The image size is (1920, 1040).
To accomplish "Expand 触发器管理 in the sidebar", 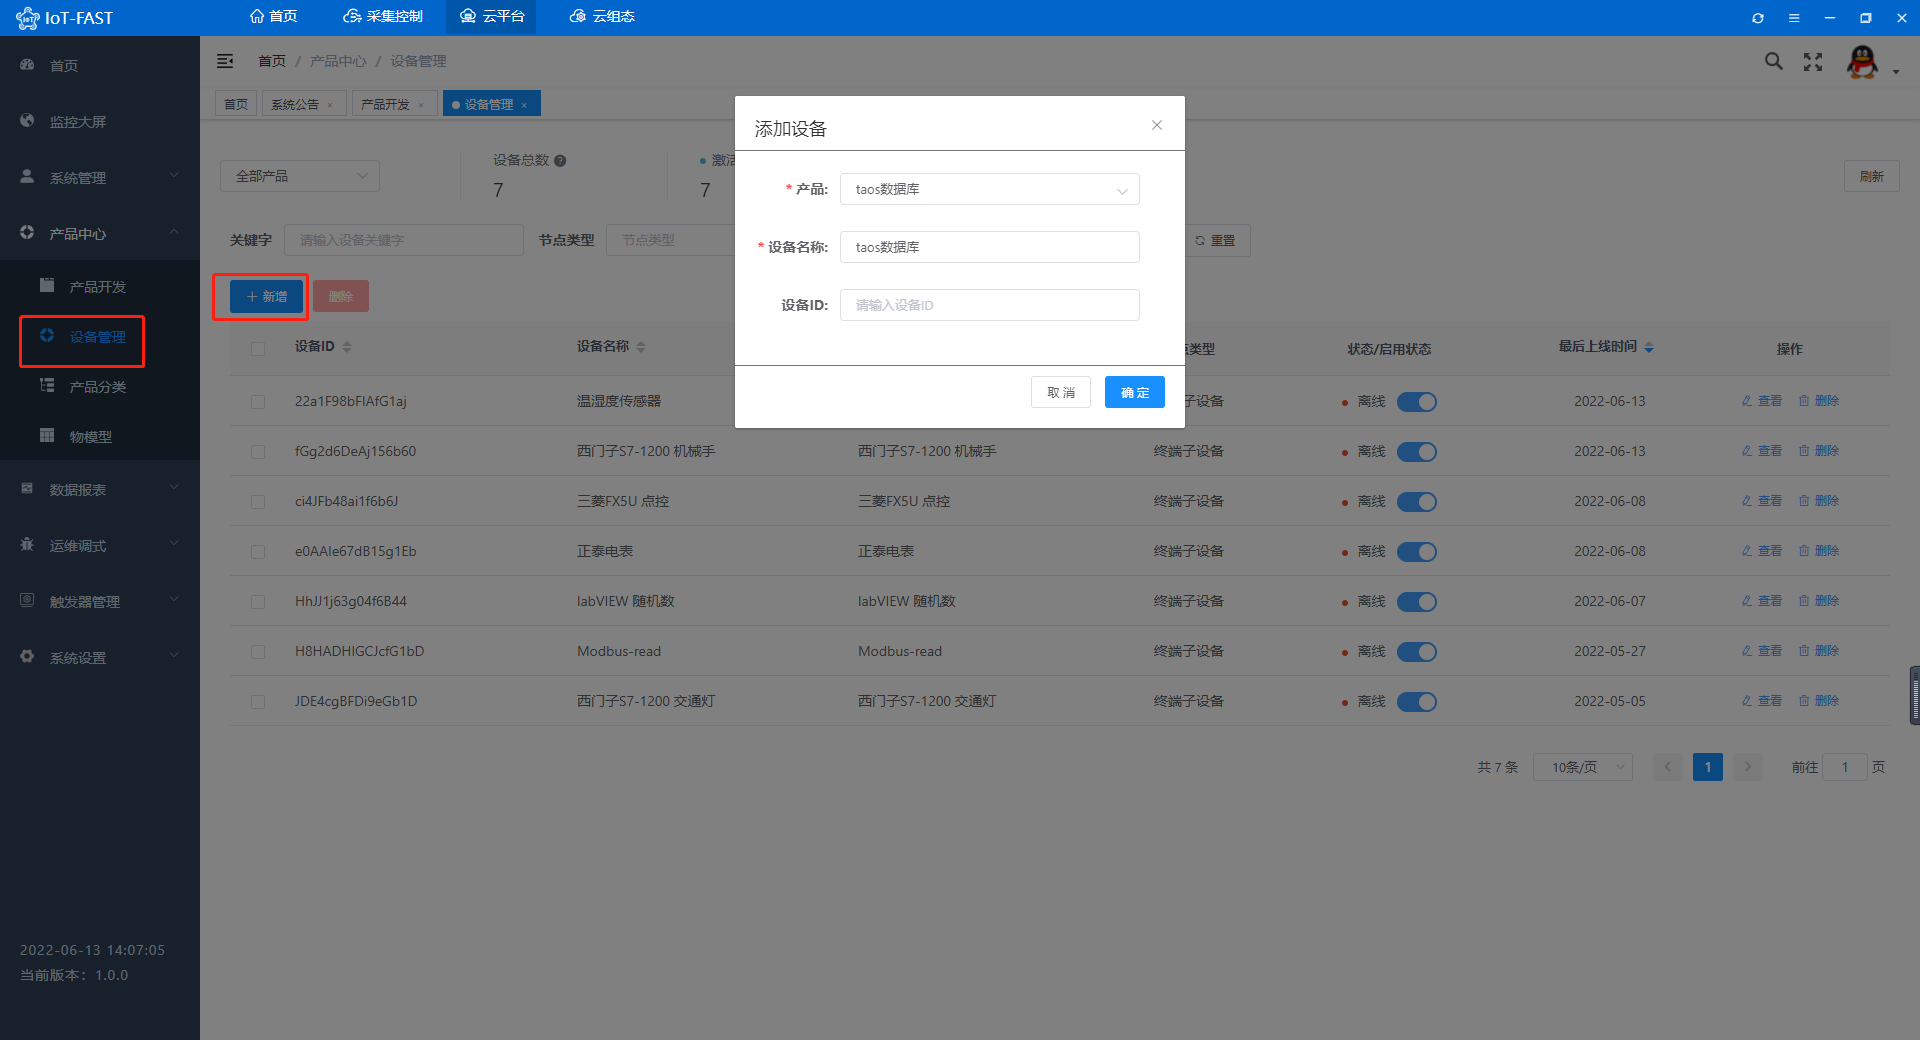I will click(x=100, y=601).
